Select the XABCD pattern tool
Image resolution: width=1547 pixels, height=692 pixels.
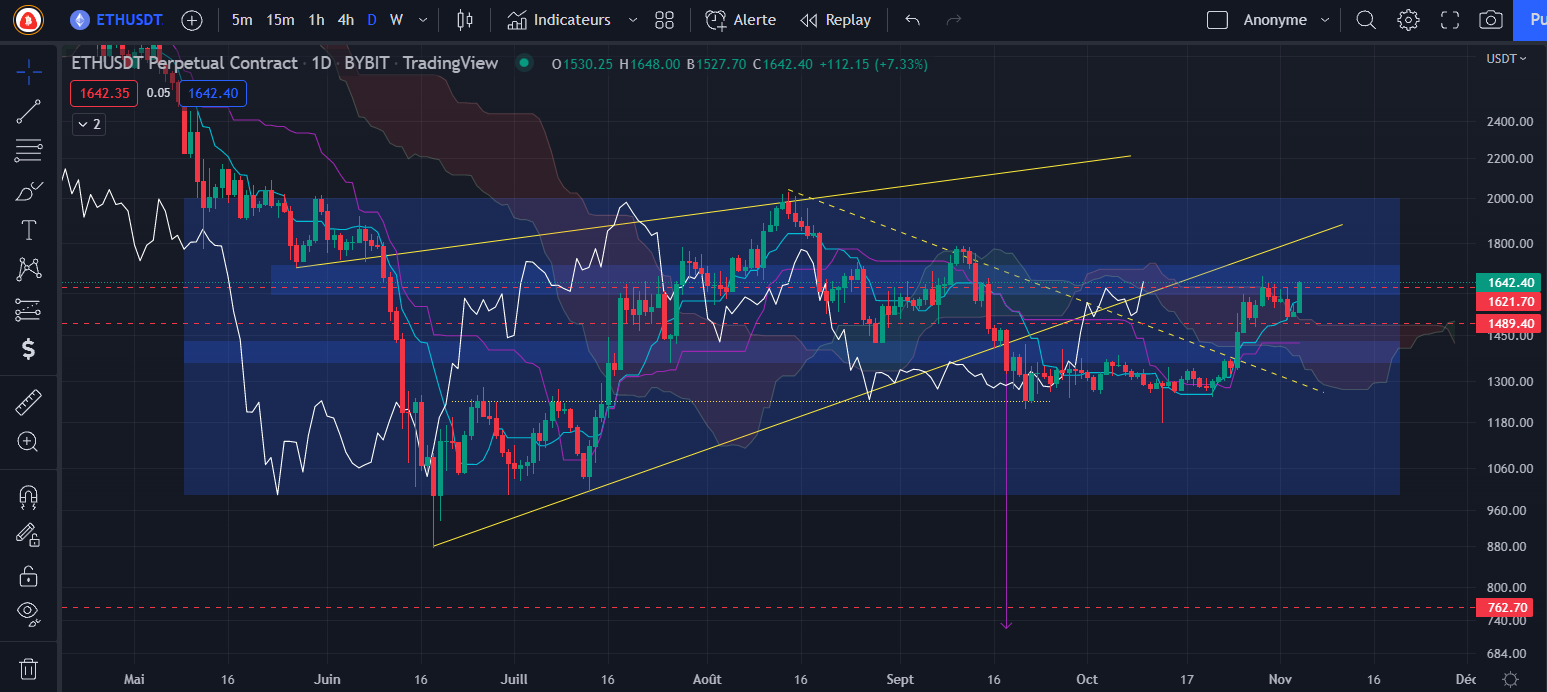pos(28,270)
